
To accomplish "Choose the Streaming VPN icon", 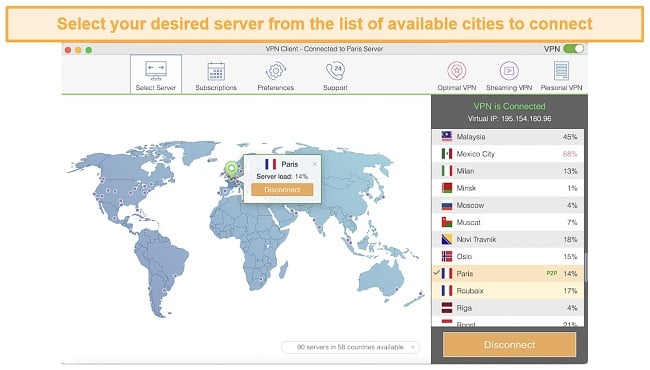I will (509, 71).
